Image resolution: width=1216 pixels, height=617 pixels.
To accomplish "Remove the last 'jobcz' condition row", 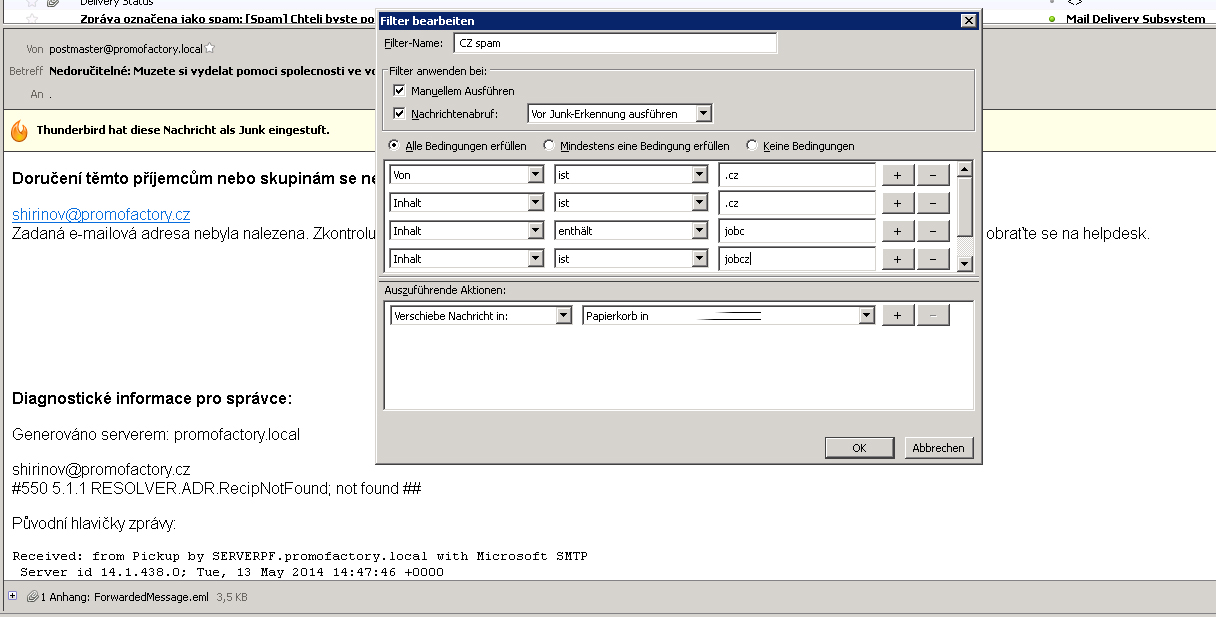I will (933, 259).
